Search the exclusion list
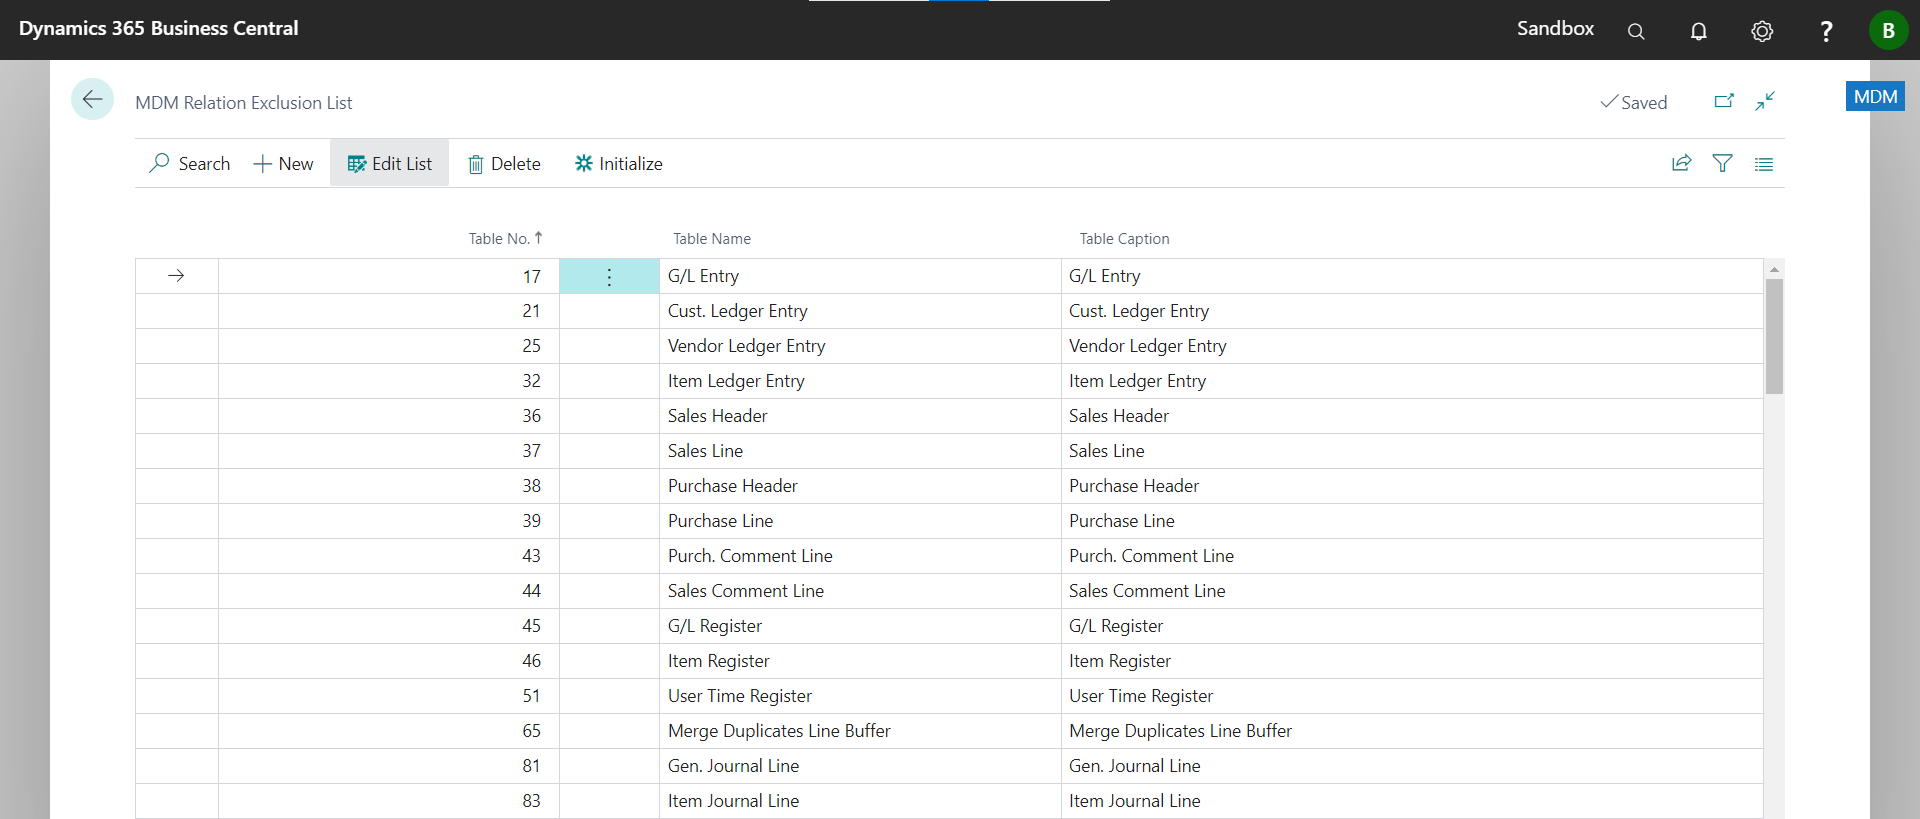This screenshot has width=1920, height=819. (x=190, y=163)
